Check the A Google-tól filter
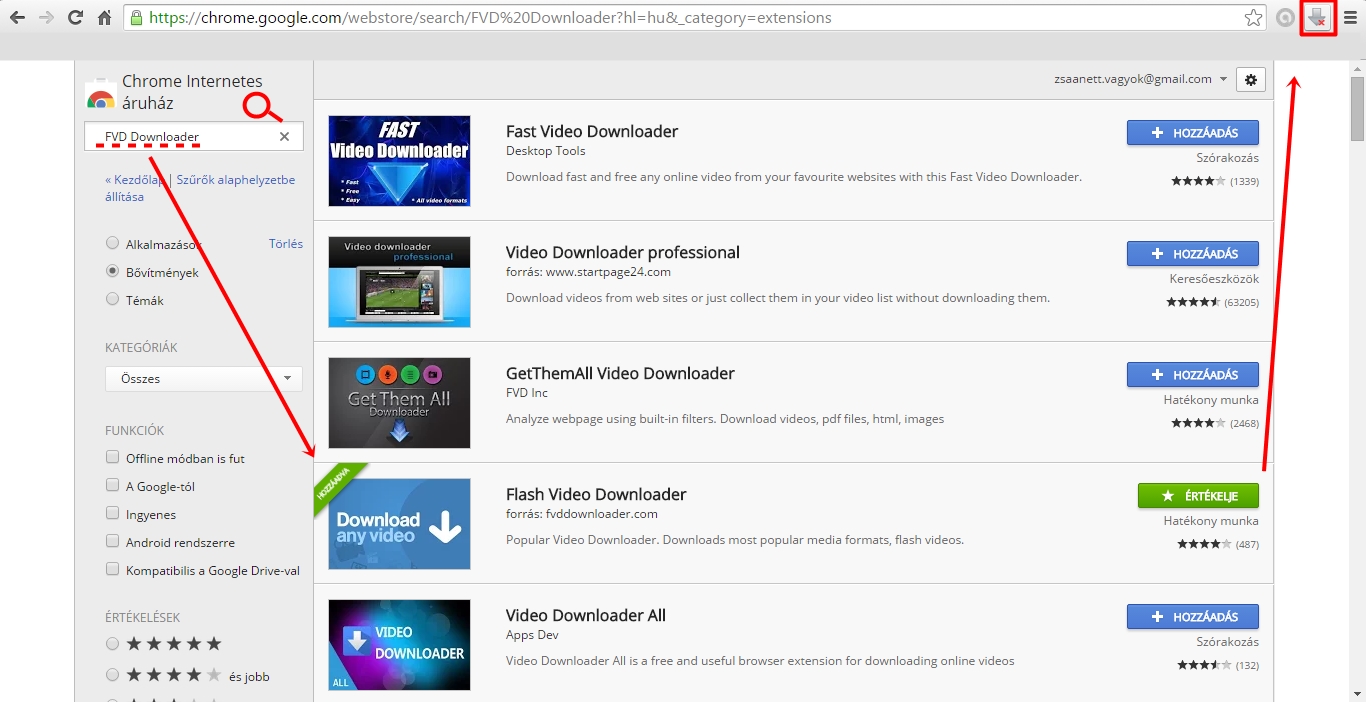 coord(112,485)
